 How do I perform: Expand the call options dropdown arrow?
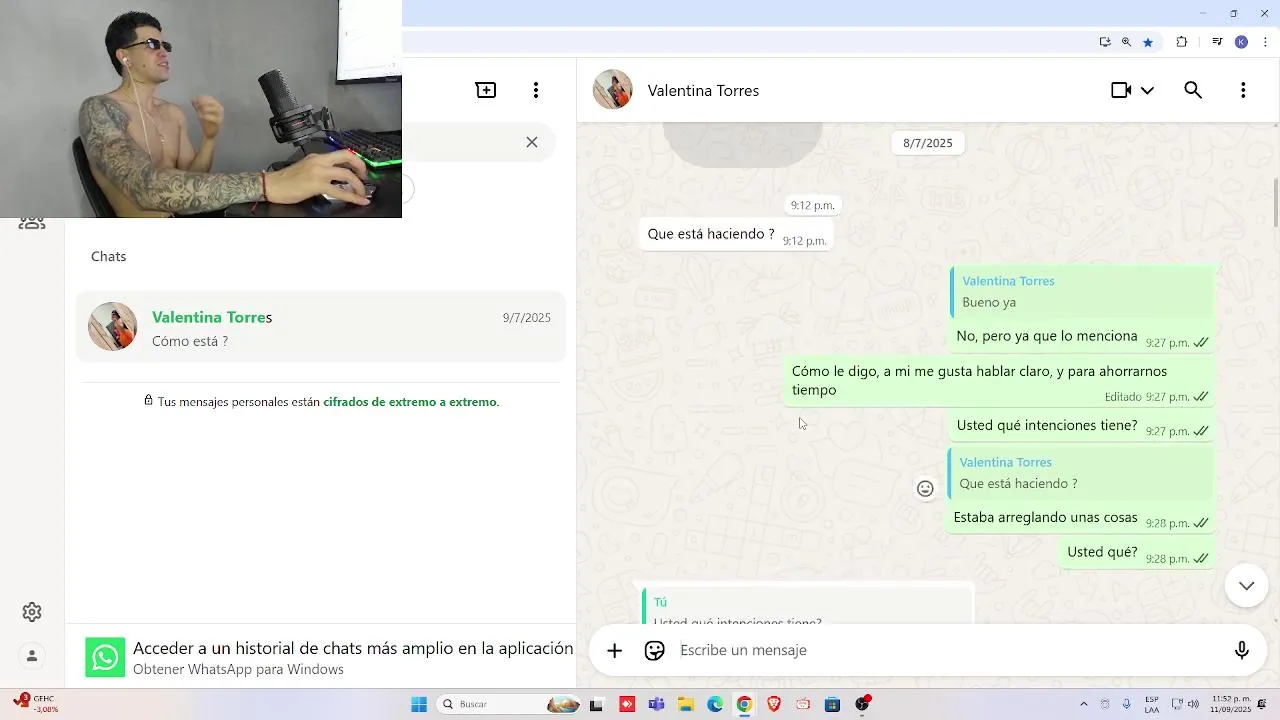[1147, 90]
